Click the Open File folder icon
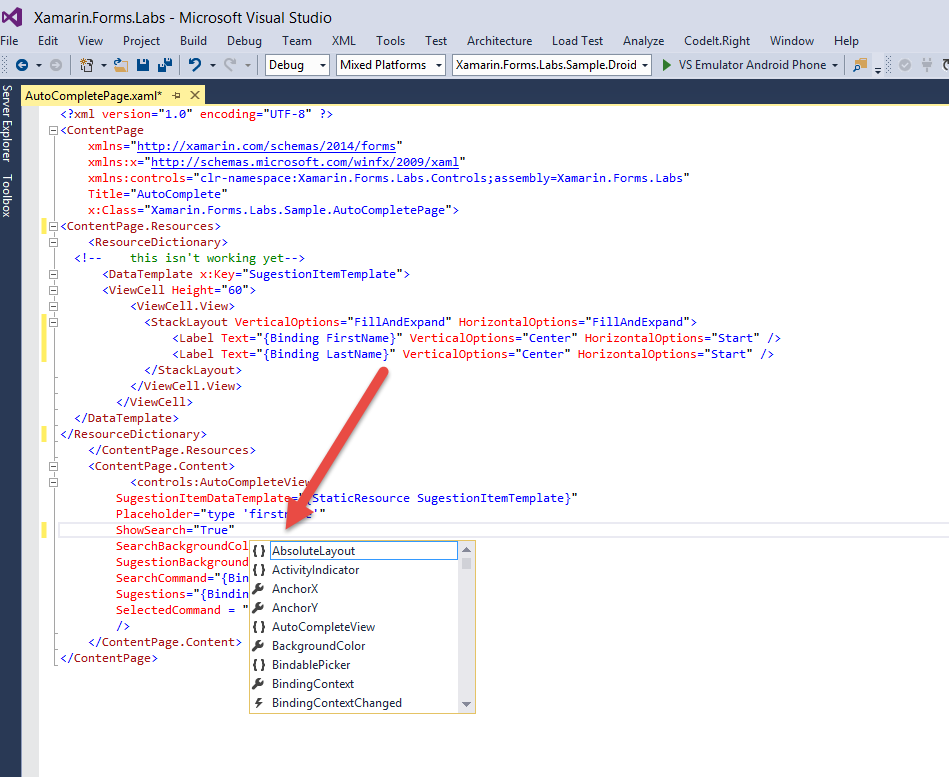 coord(121,65)
